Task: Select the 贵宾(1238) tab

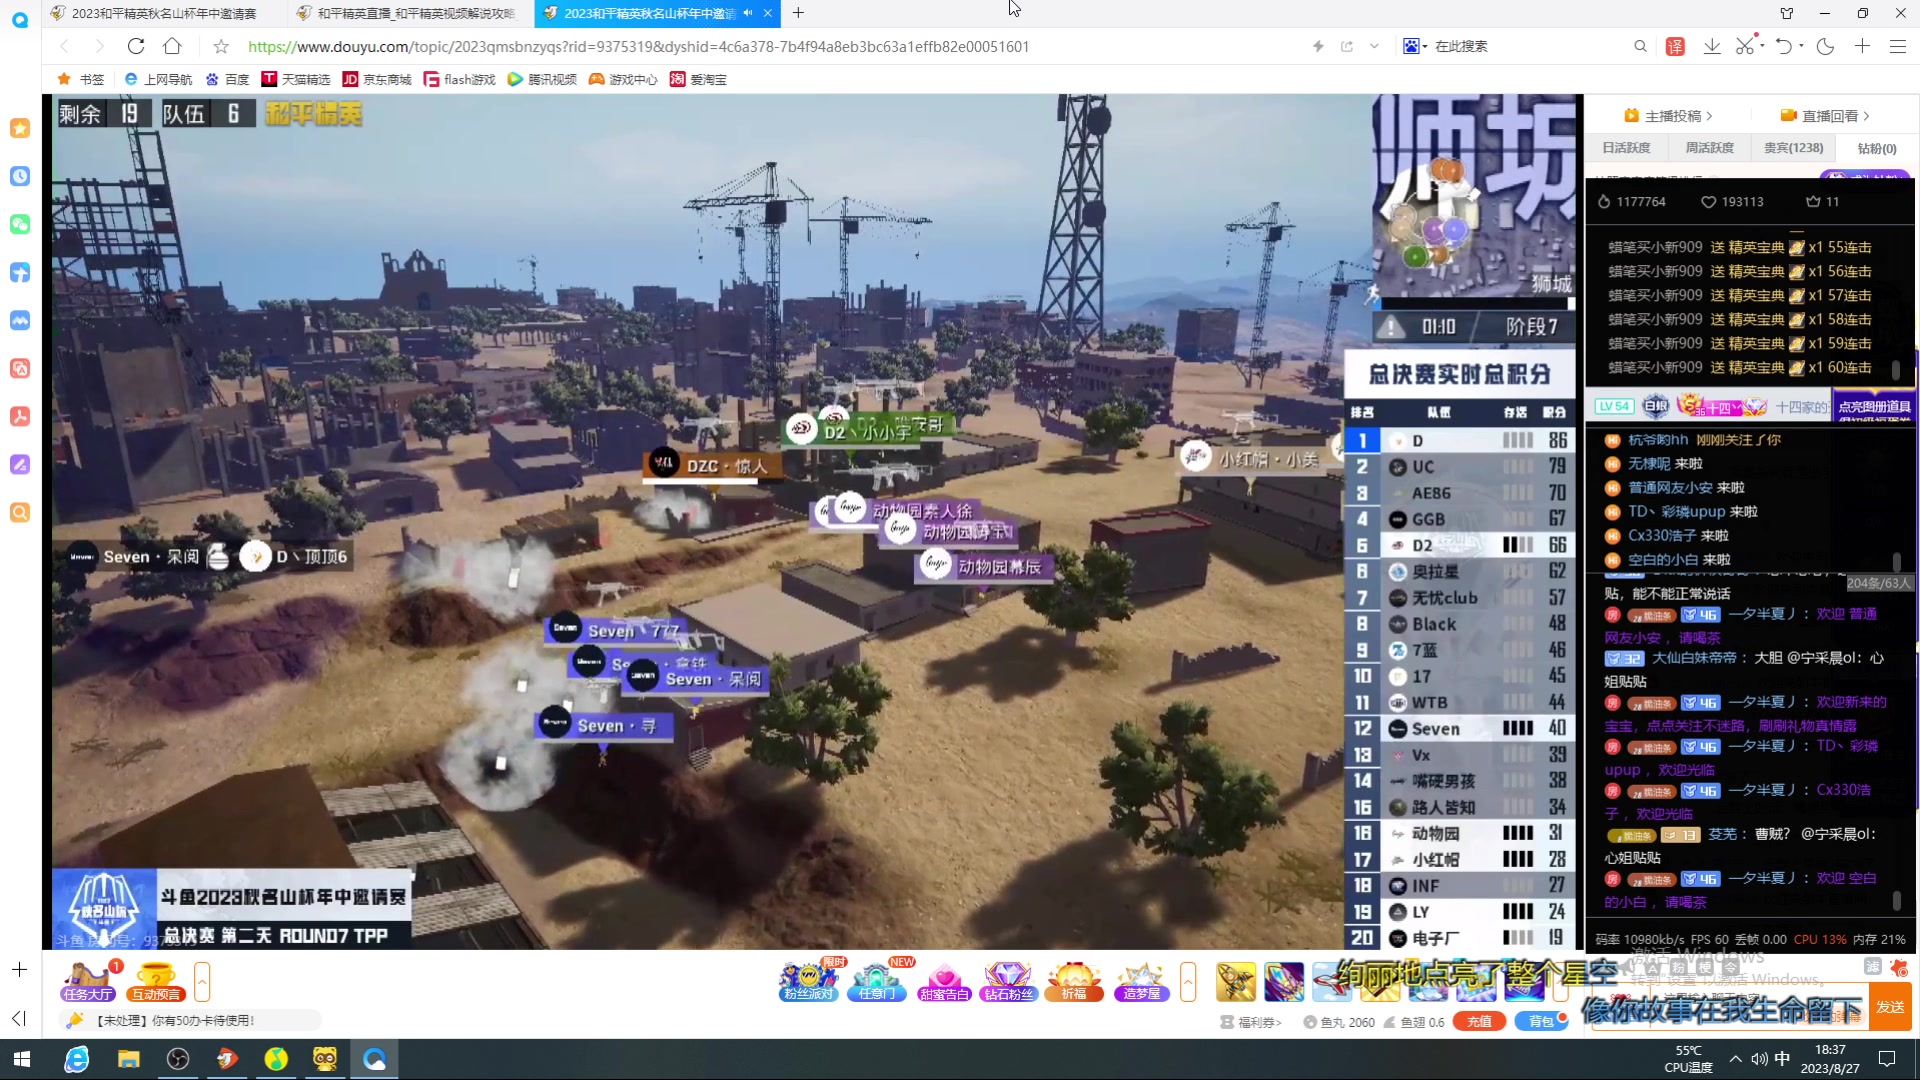Action: 1793,148
